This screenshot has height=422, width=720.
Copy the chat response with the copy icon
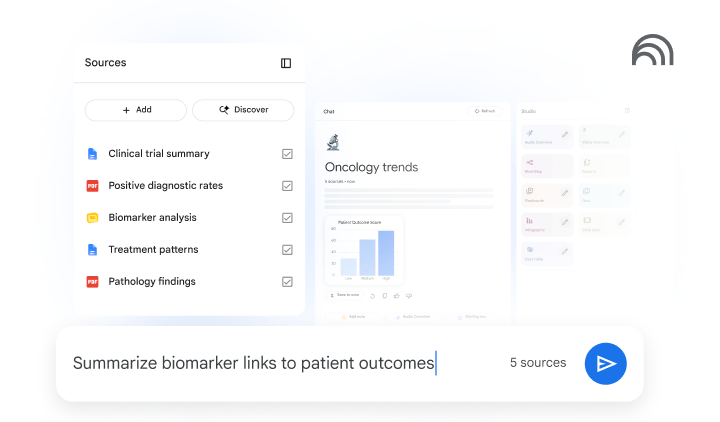[385, 296]
